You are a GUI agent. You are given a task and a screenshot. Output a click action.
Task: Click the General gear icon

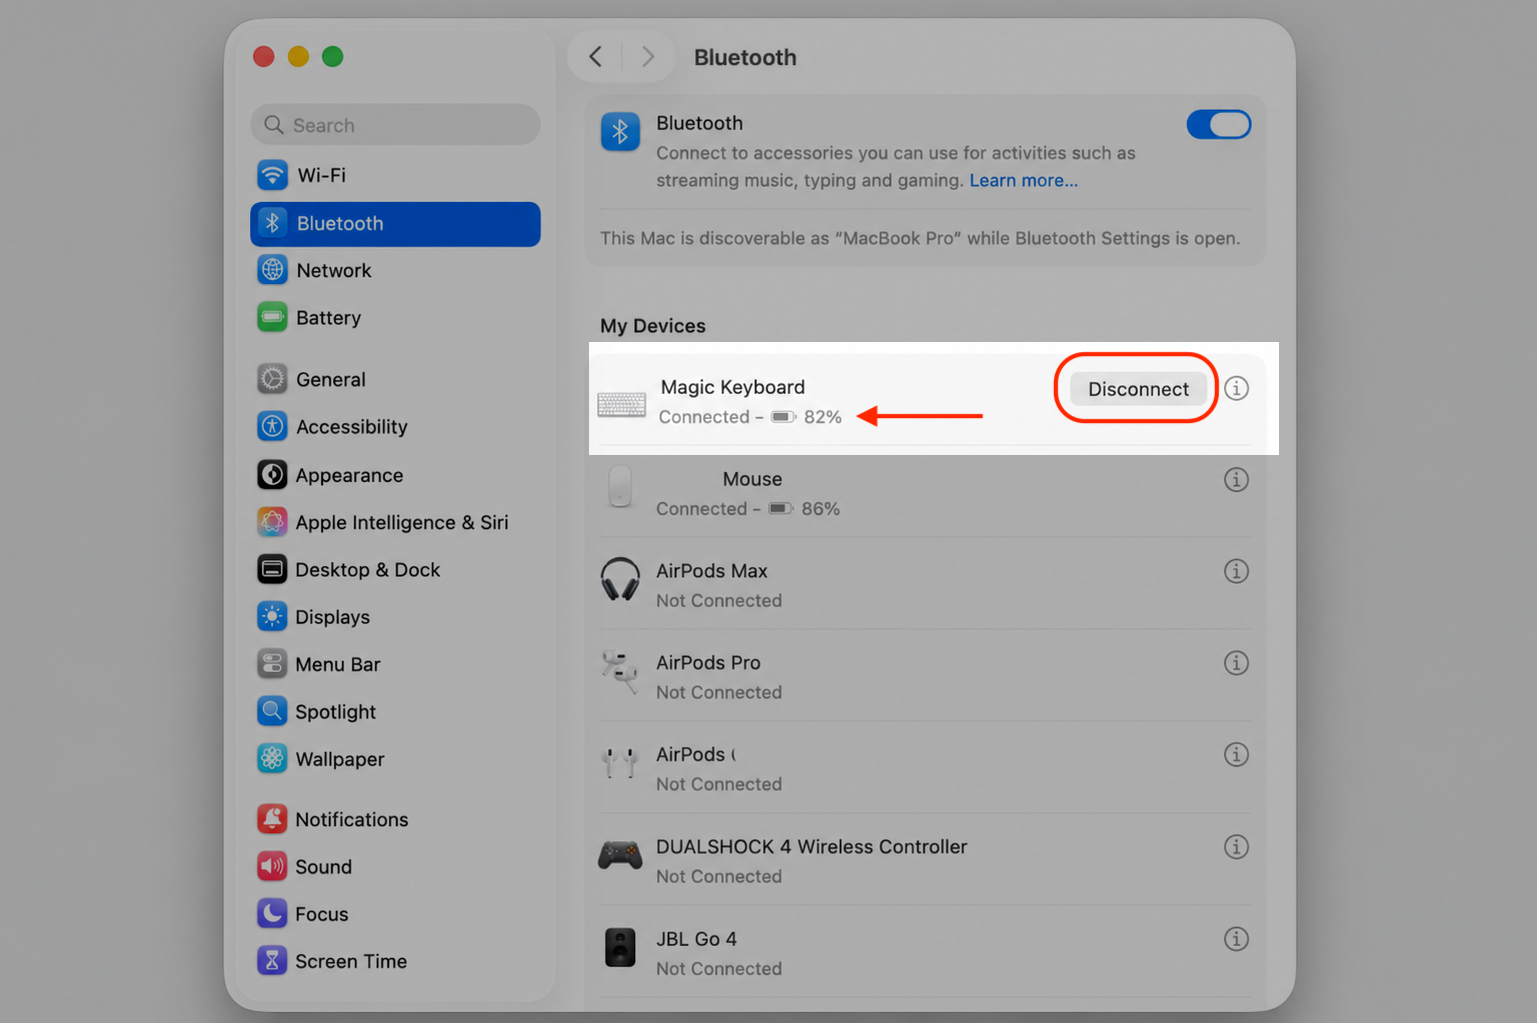pos(272,379)
